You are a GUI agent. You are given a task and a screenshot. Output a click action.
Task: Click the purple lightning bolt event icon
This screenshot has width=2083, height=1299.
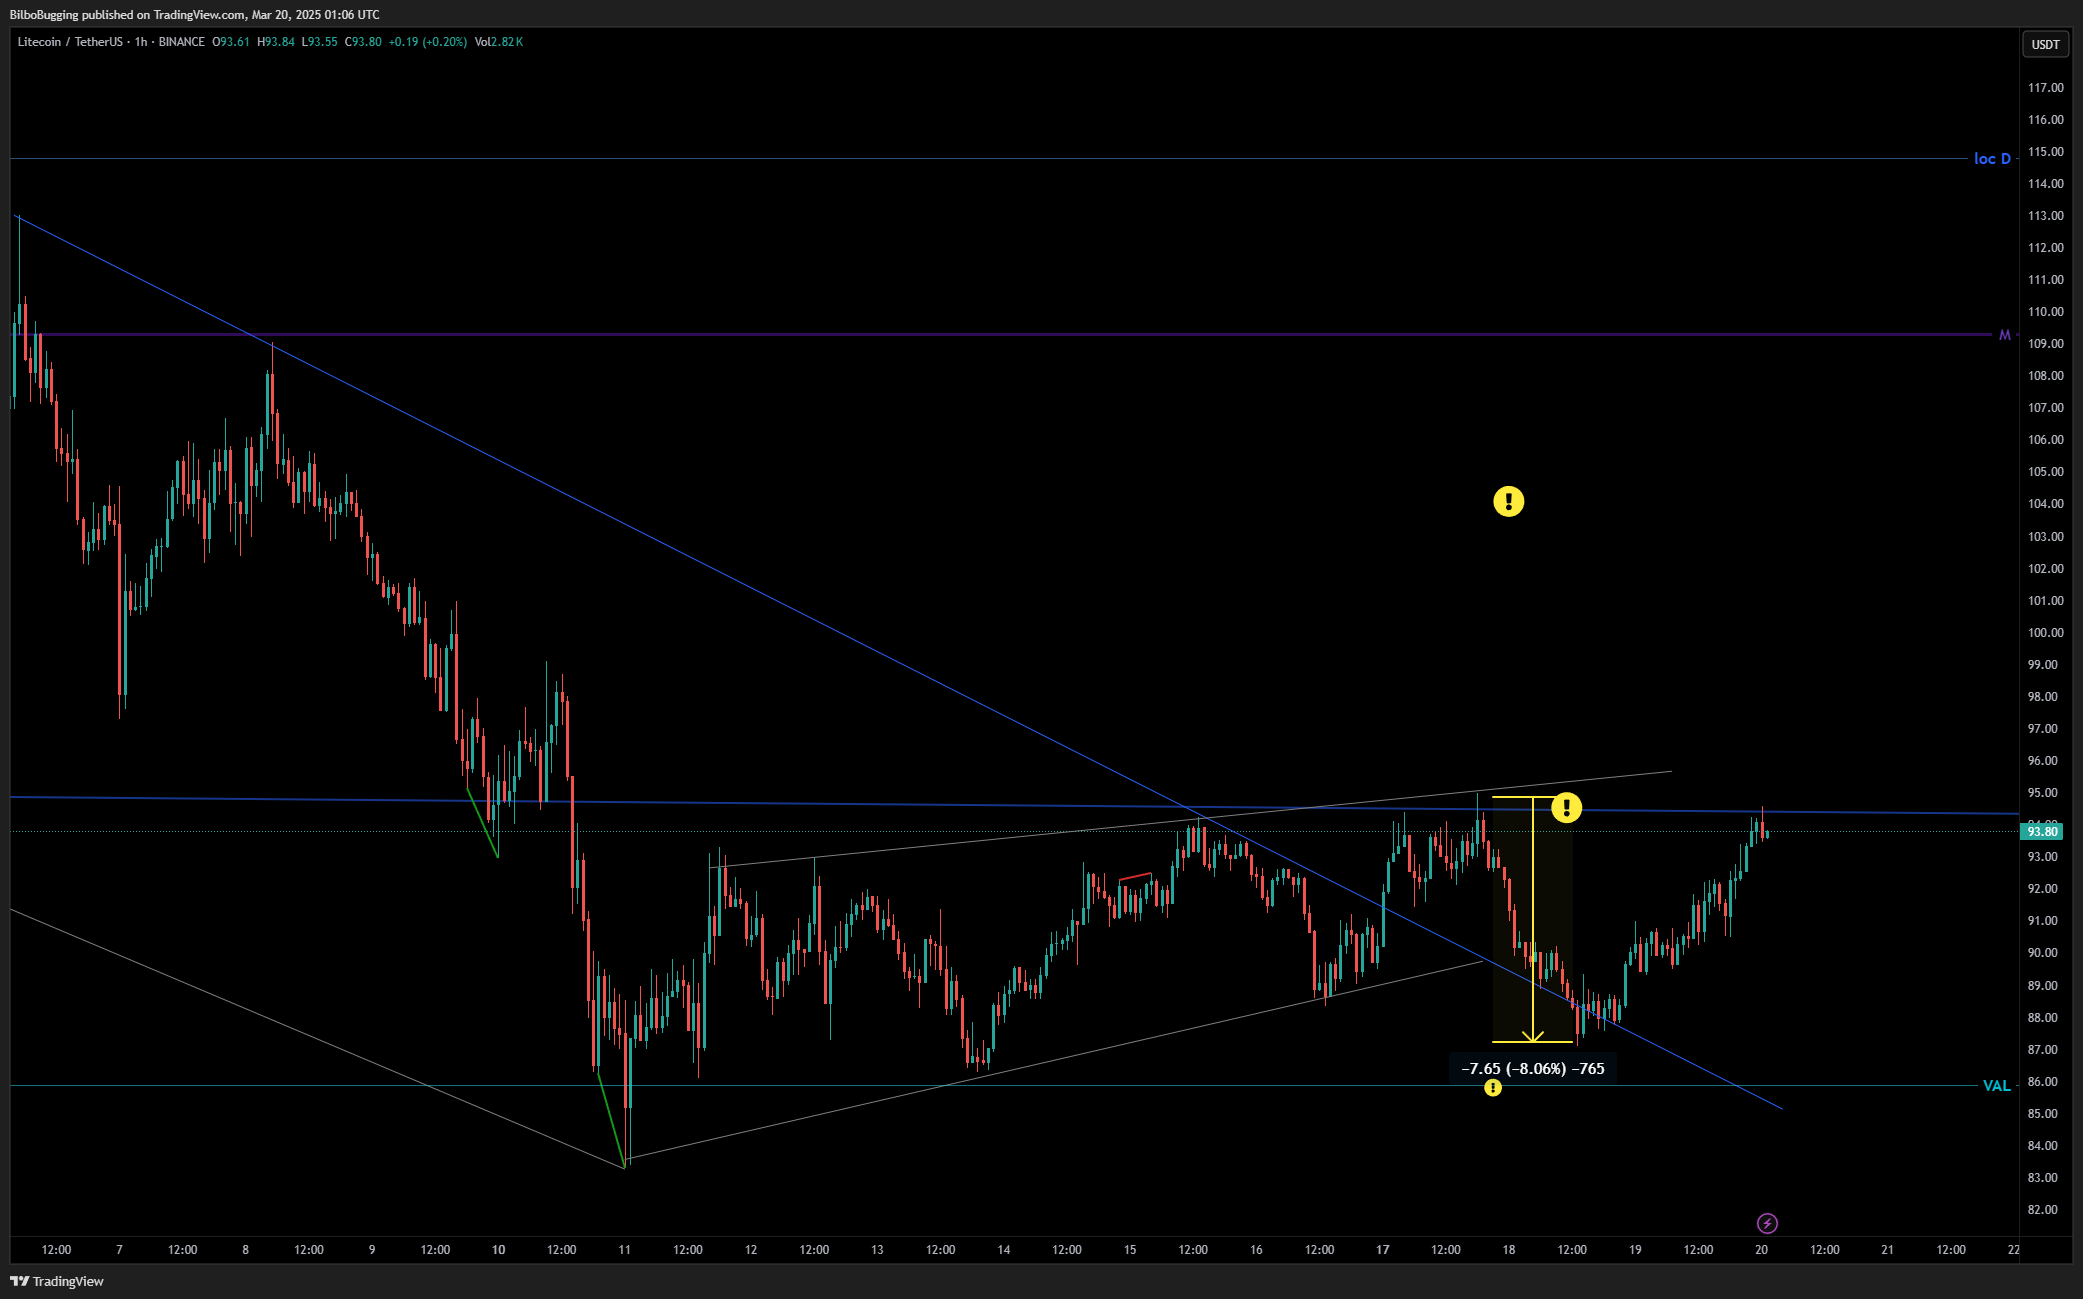(1767, 1223)
